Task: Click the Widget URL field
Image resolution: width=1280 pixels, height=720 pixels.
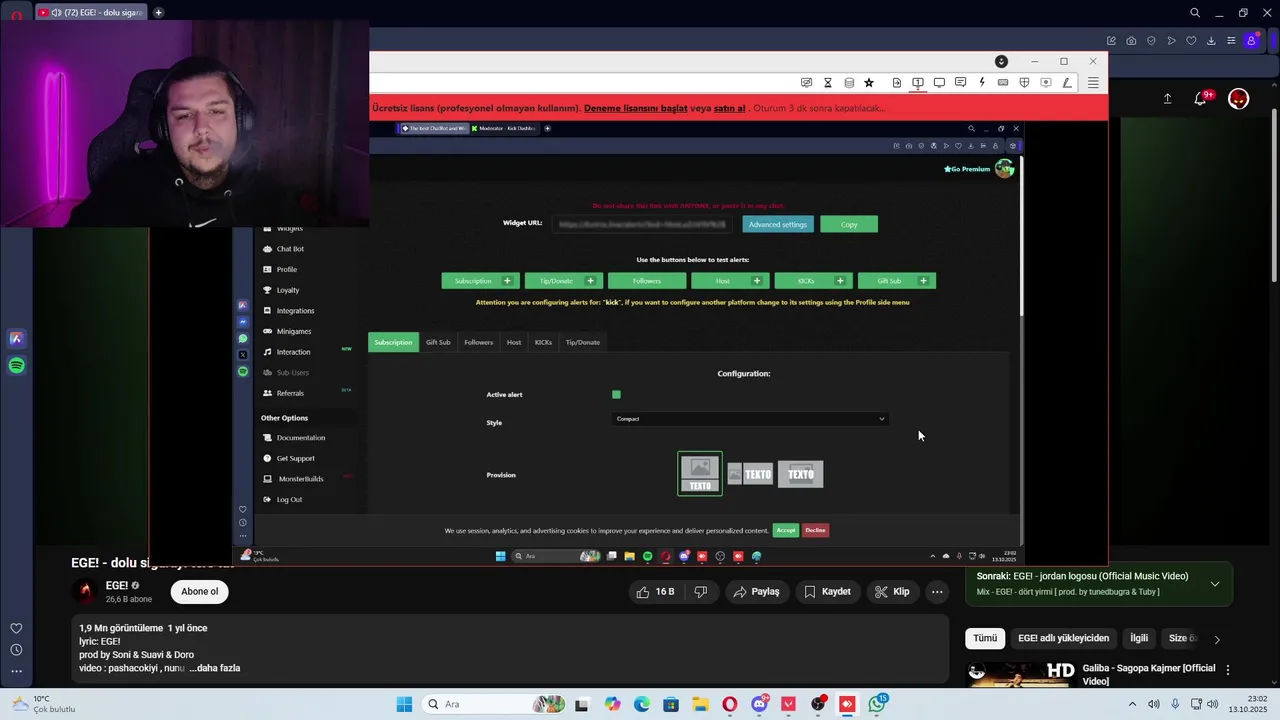Action: [642, 224]
